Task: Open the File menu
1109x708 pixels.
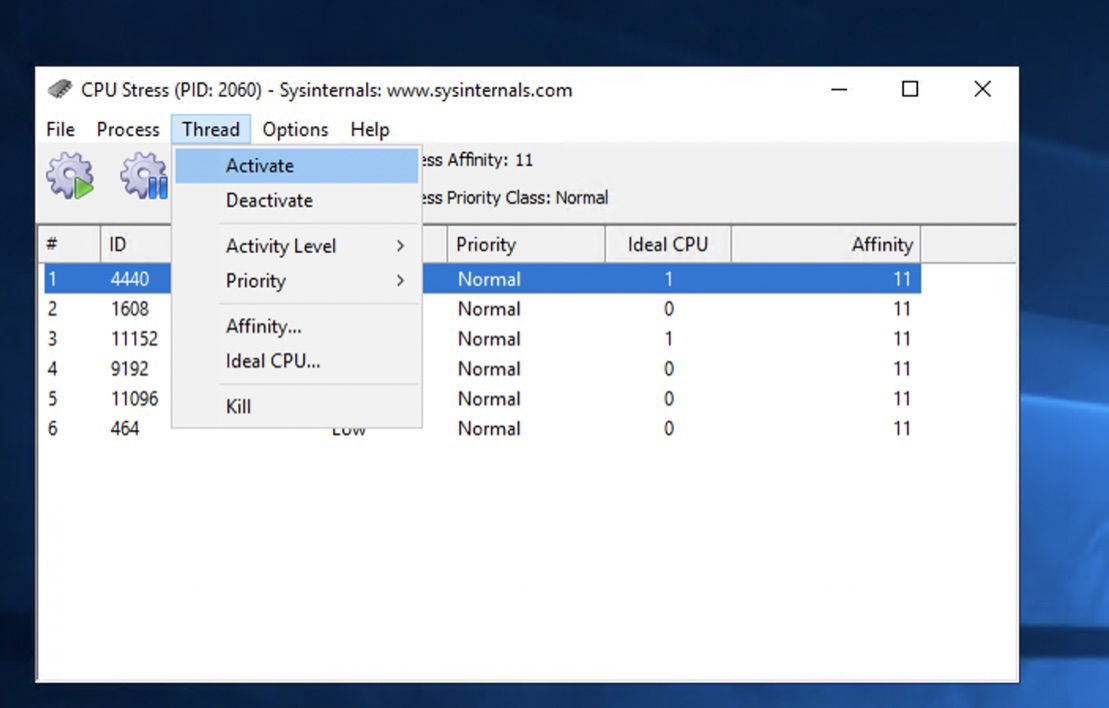Action: [x=60, y=129]
